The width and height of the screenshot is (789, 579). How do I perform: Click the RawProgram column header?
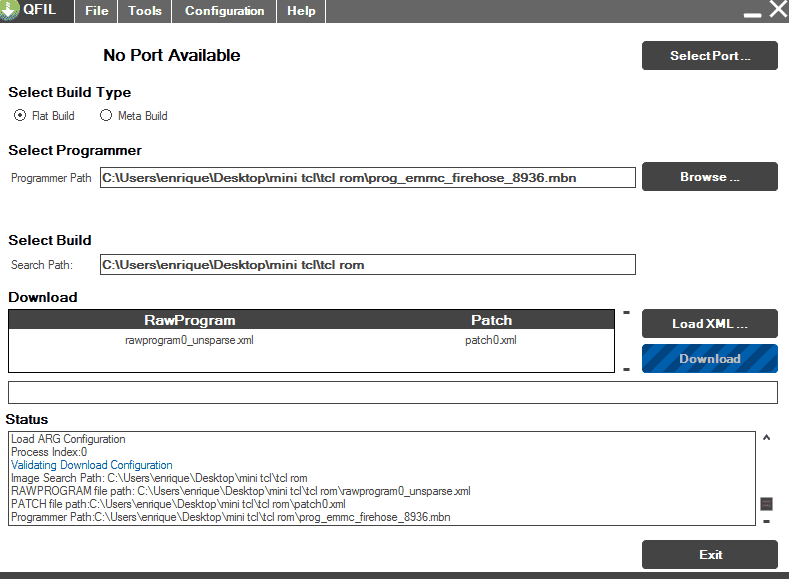[190, 320]
